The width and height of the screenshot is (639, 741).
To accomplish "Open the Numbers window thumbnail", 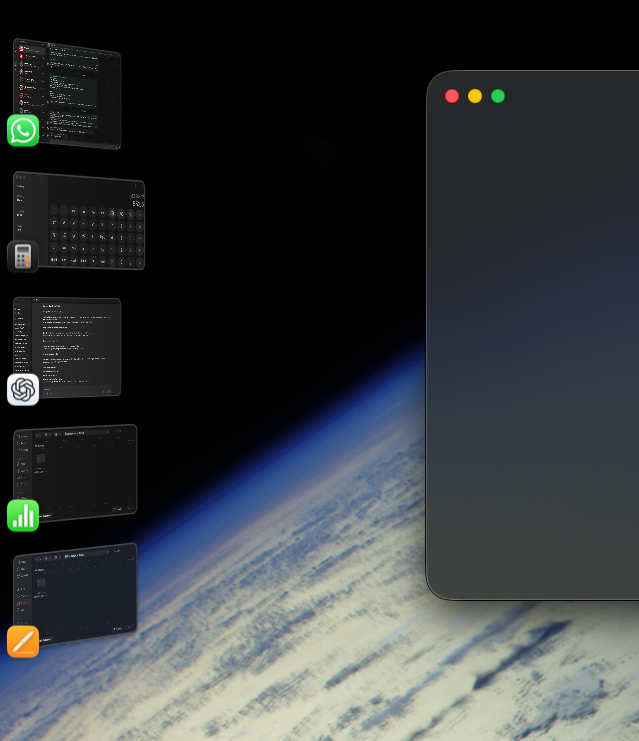I will [75, 474].
